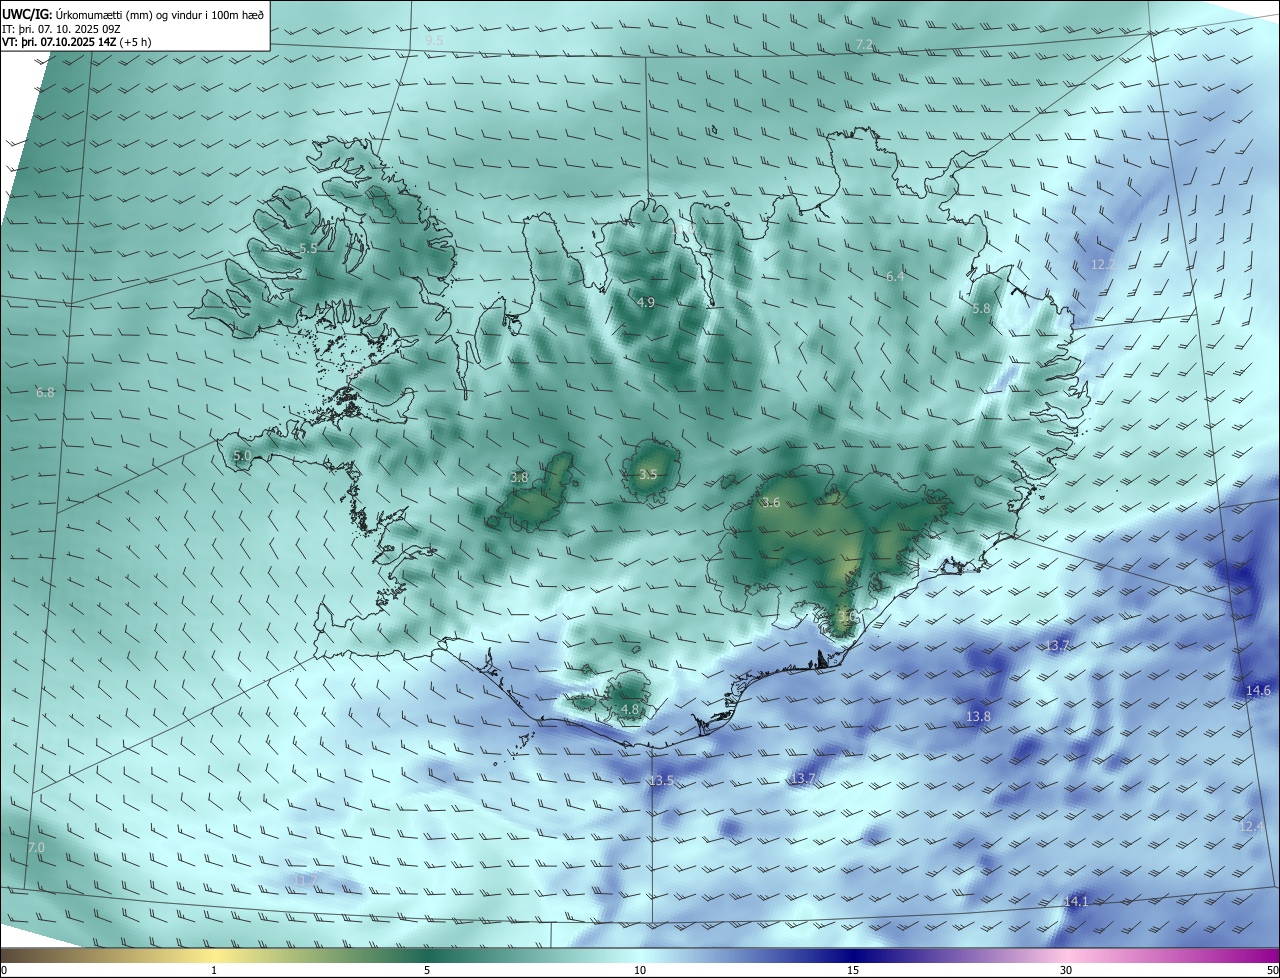Click the 3.5 value on glacier

pyautogui.click(x=648, y=474)
